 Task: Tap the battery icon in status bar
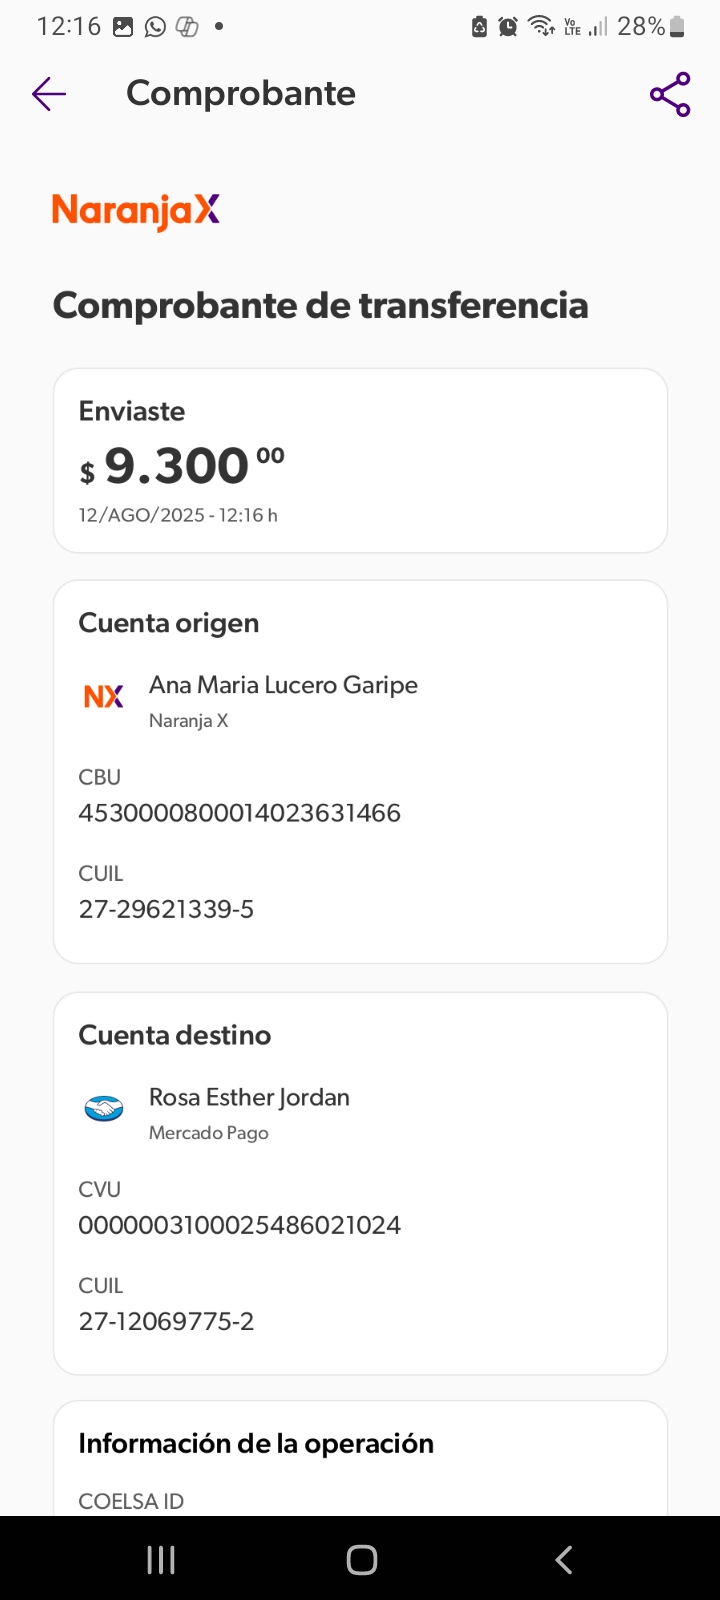click(x=678, y=27)
